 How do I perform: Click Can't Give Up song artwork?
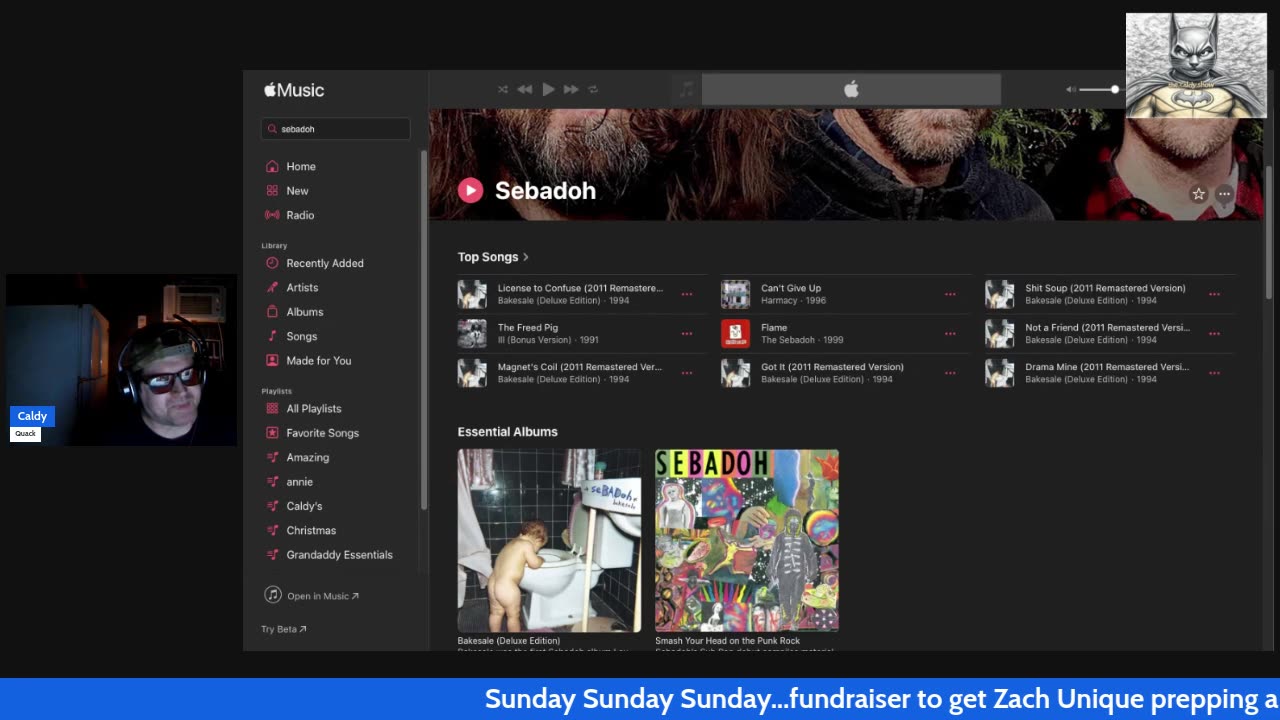pyautogui.click(x=736, y=294)
